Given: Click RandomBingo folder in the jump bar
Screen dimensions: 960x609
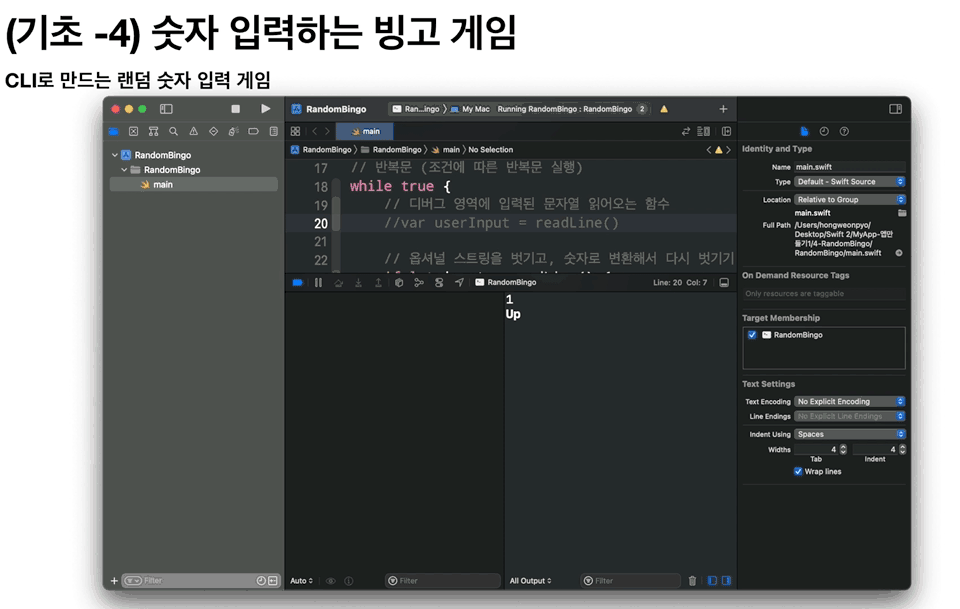Looking at the screenshot, I should pyautogui.click(x=391, y=149).
